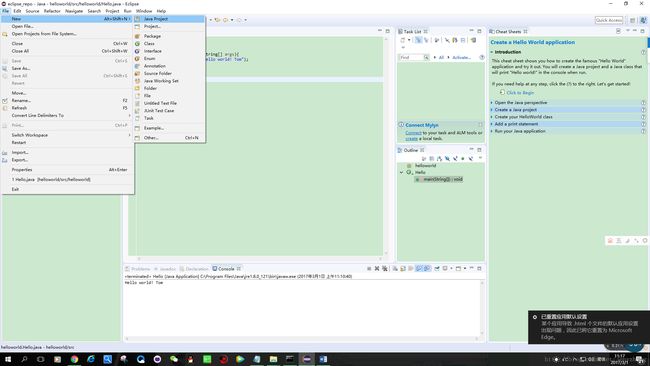Open the Navigate menu
Viewport: 650px width, 366px height.
[x=74, y=11]
